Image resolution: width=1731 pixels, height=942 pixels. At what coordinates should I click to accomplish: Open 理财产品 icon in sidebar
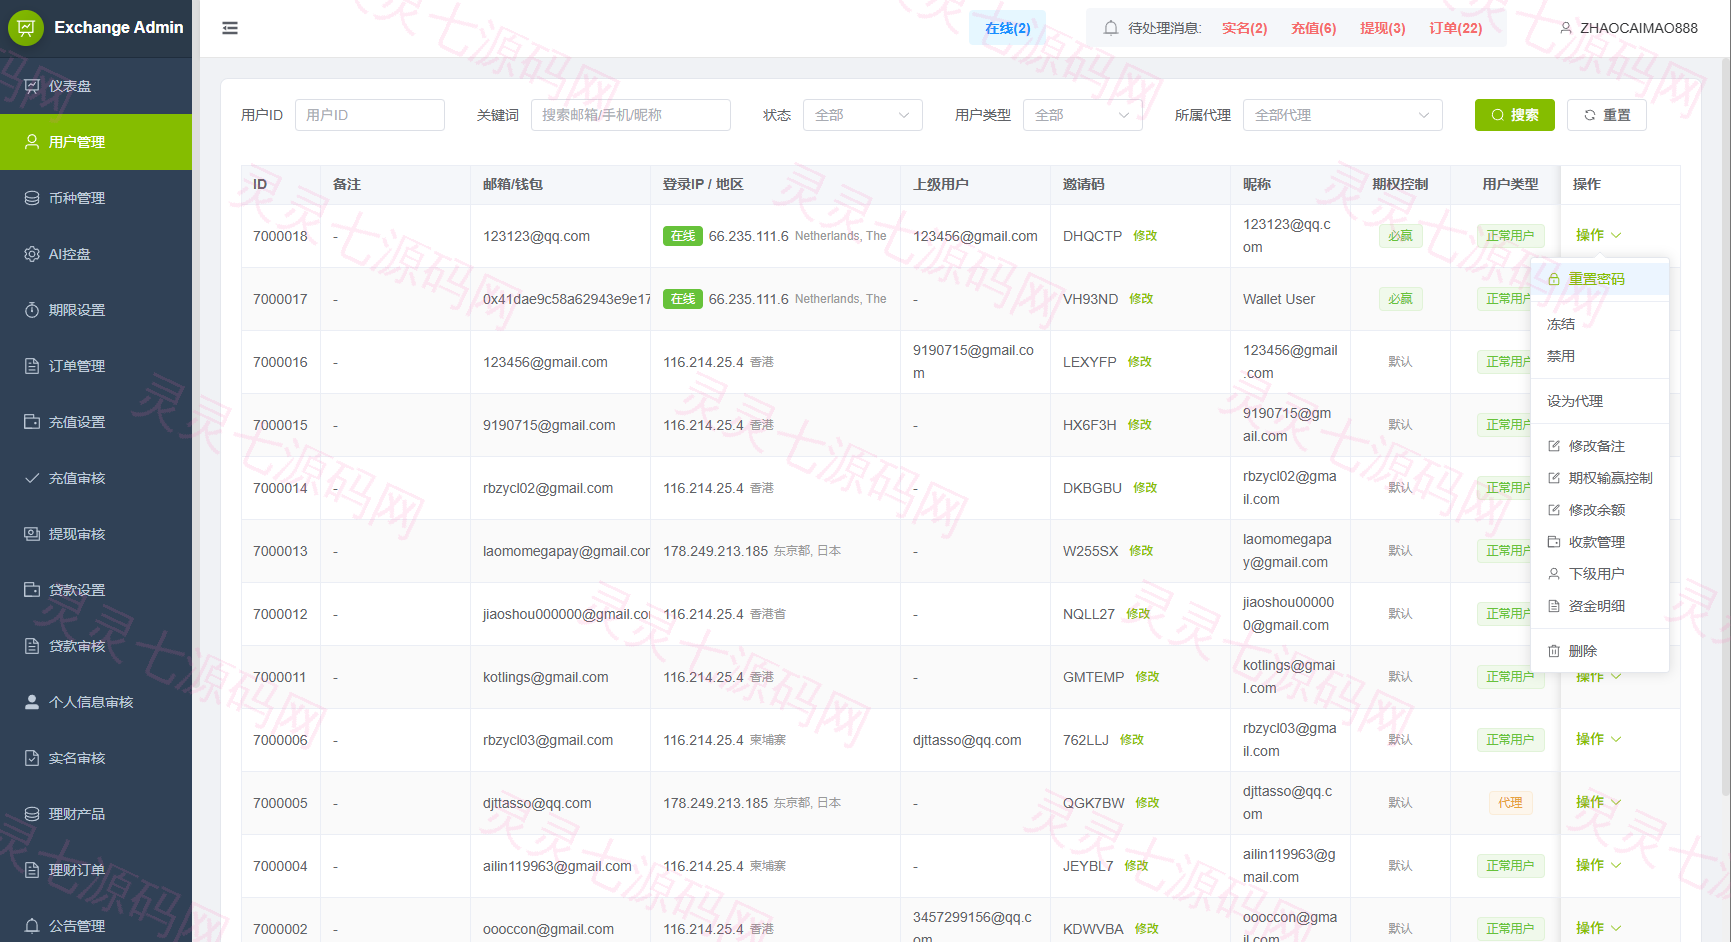(32, 814)
